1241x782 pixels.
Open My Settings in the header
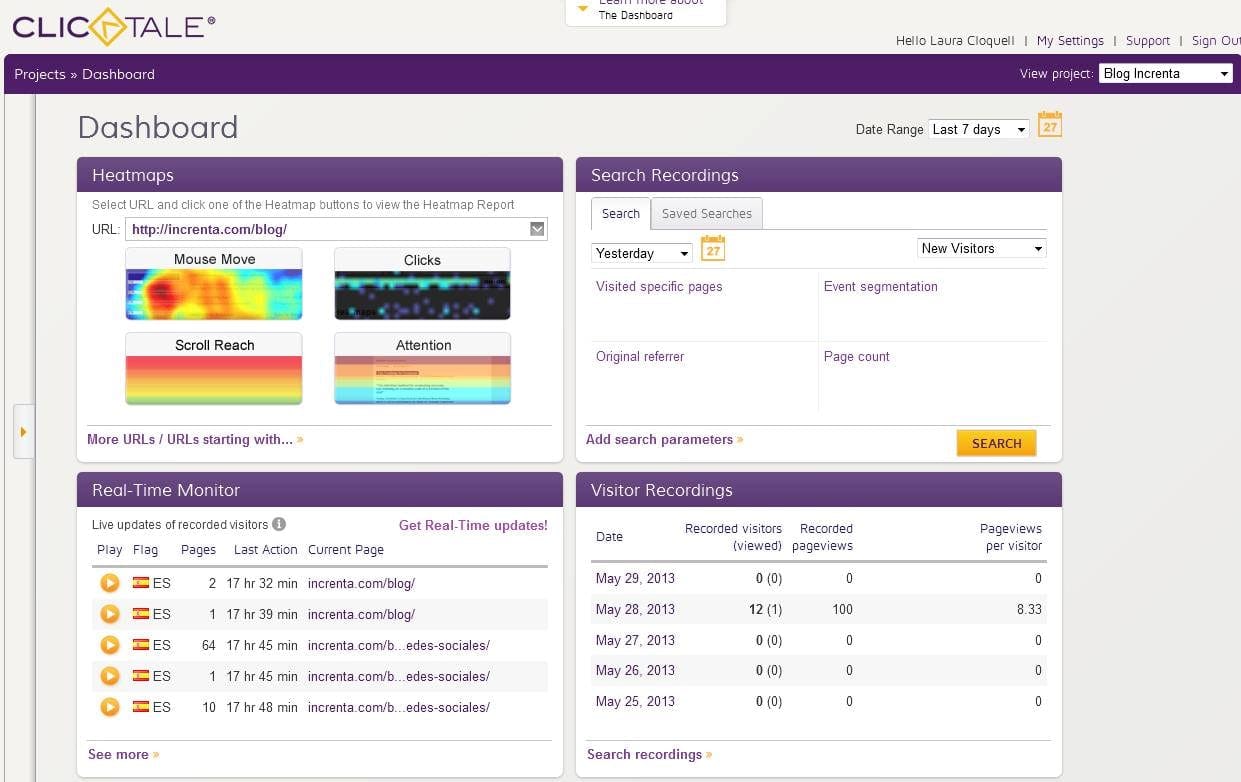(1070, 41)
